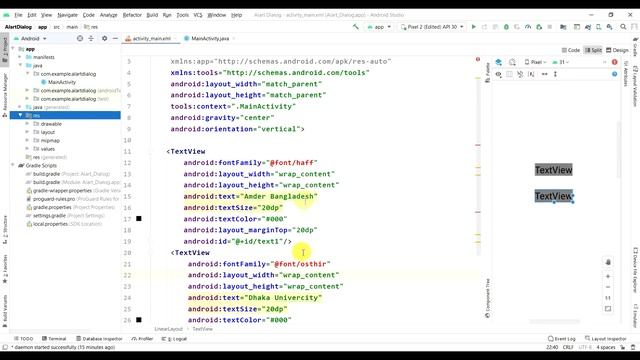Image resolution: width=640 pixels, height=360 pixels.
Task: Zoom out the design preview with minus
Action: pos(608,287)
